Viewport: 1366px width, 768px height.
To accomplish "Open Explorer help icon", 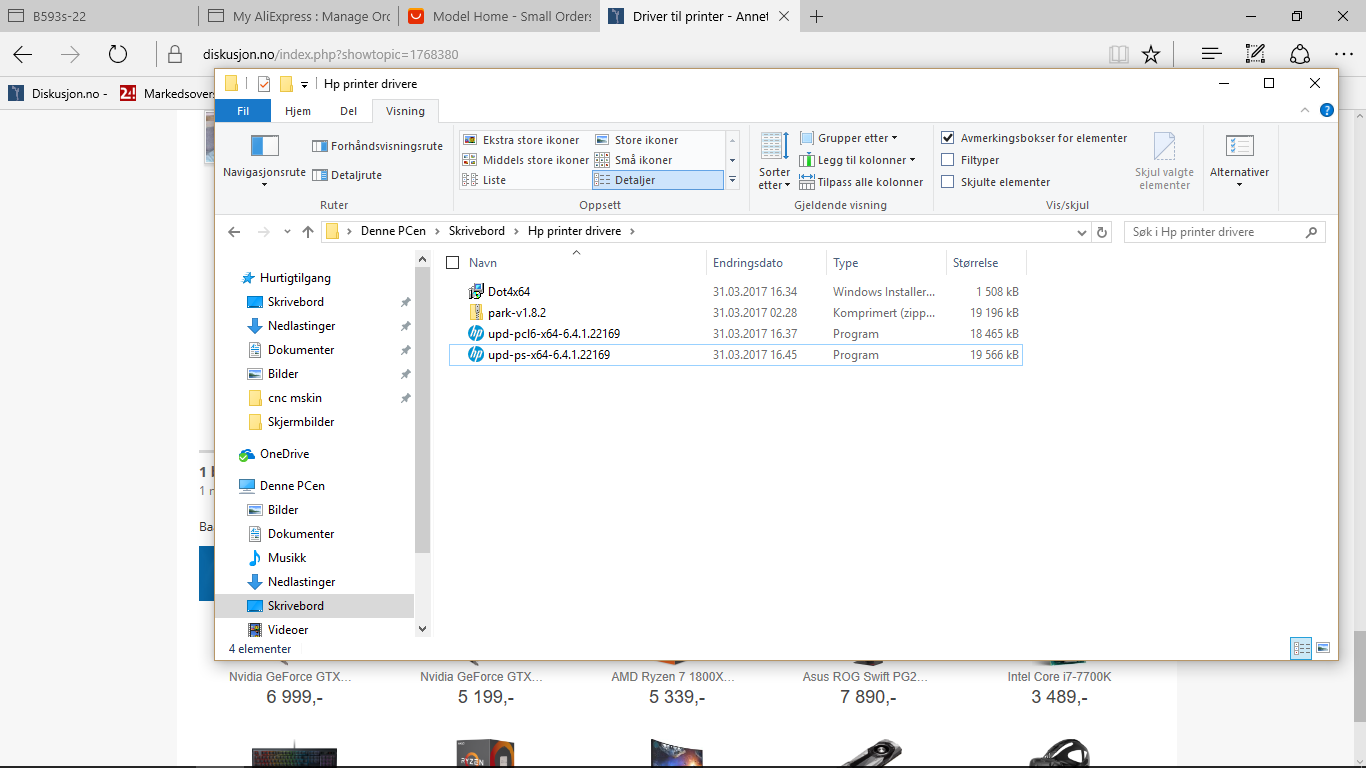I will coord(1326,110).
